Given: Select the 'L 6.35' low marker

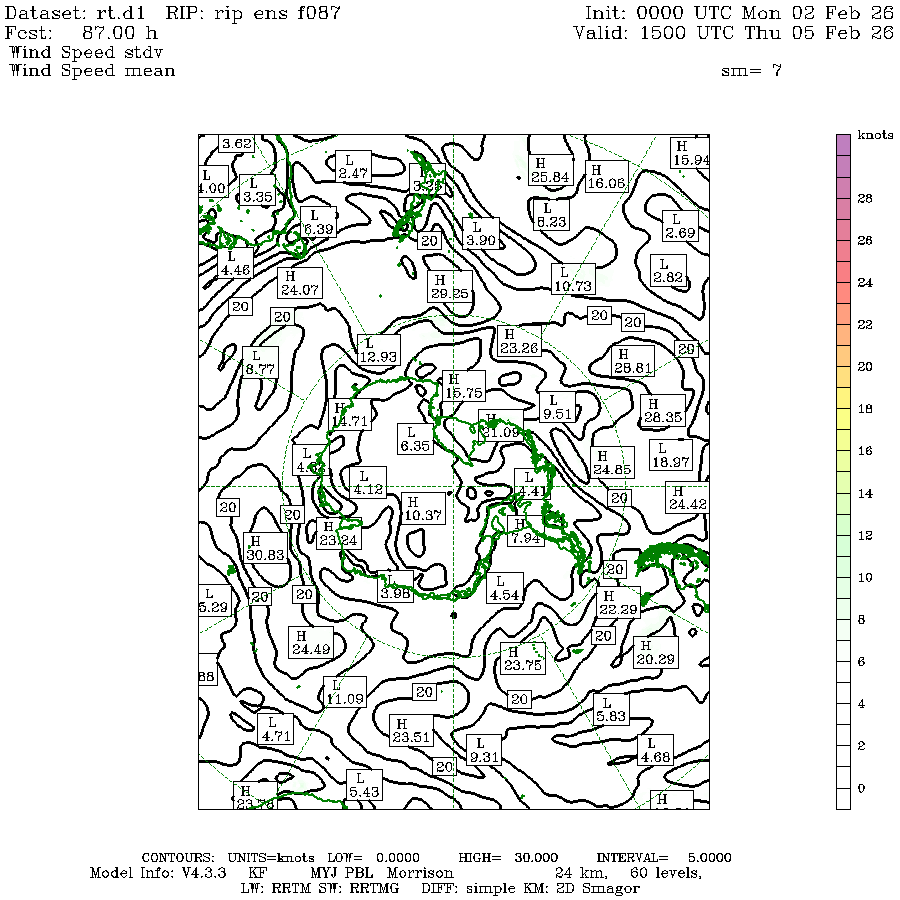Looking at the screenshot, I should [x=415, y=439].
